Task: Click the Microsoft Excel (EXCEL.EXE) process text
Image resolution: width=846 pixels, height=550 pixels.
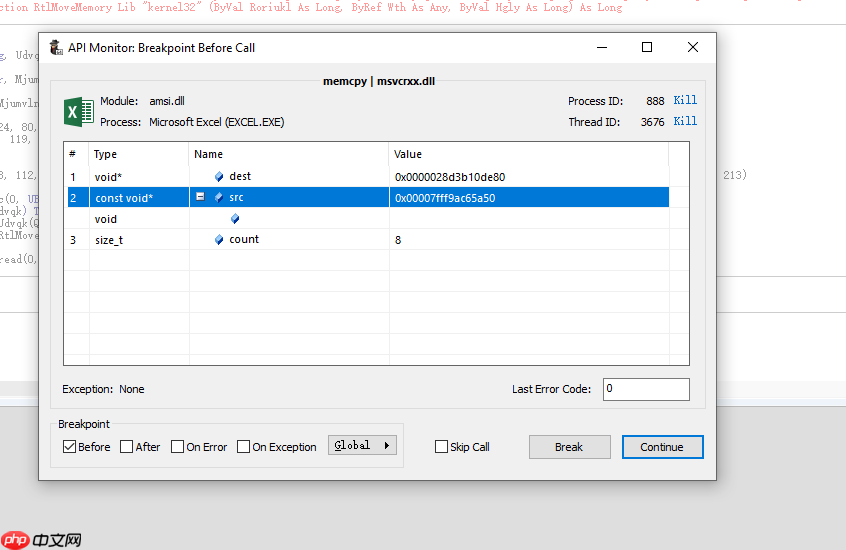Action: 216,122
